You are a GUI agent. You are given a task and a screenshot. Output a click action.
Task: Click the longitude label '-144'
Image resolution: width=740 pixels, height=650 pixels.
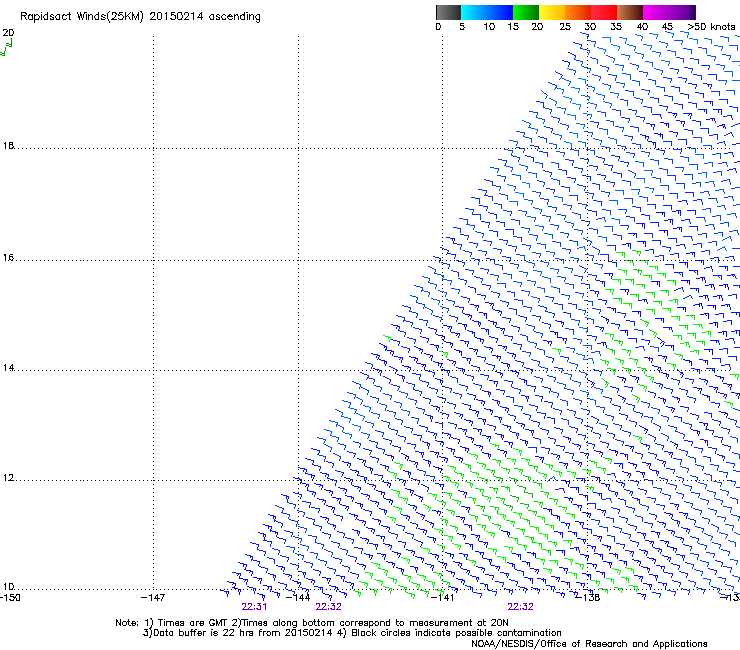coord(299,598)
